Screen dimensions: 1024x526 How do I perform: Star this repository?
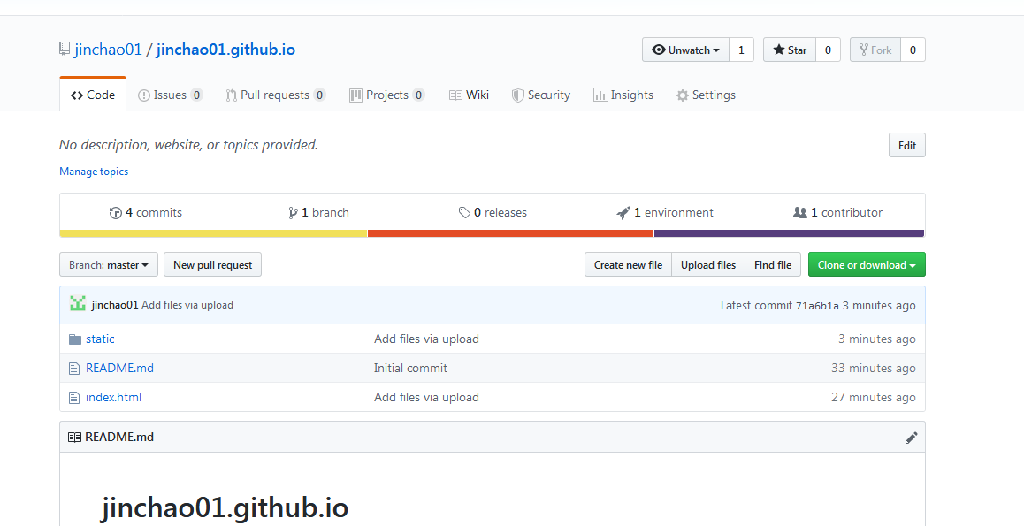(x=790, y=50)
